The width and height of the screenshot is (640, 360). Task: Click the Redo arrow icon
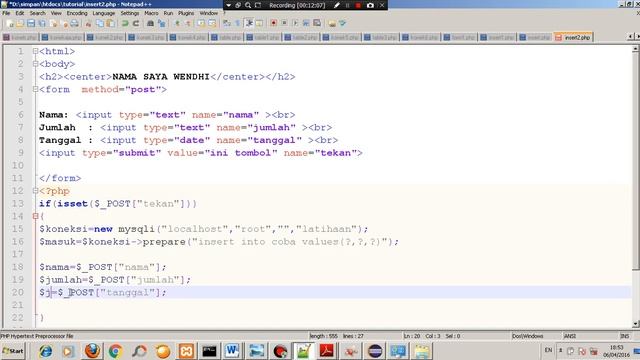(136, 23)
